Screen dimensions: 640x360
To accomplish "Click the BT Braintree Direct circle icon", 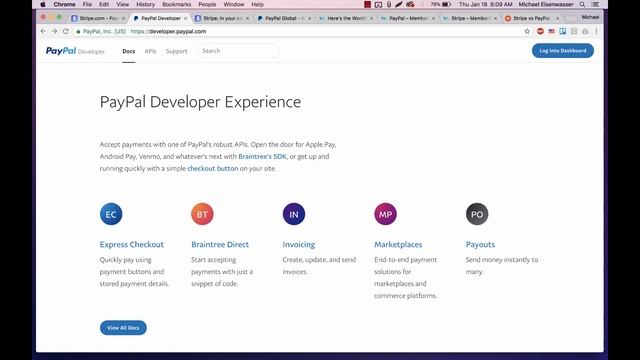I will point(202,214).
